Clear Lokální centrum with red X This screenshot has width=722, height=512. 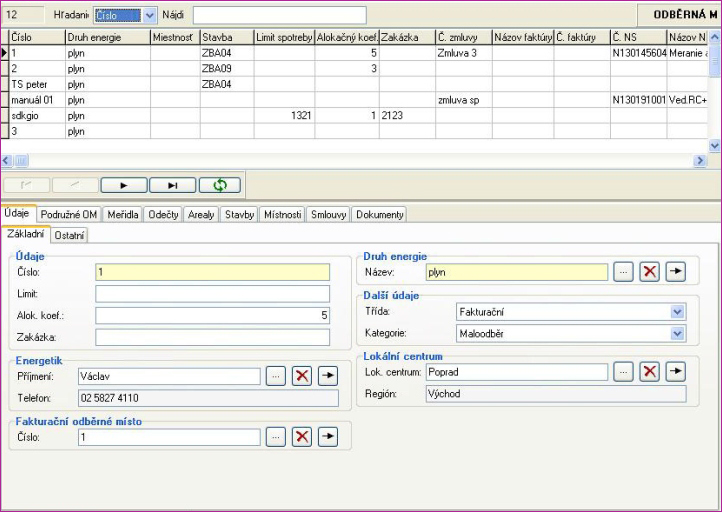click(649, 372)
